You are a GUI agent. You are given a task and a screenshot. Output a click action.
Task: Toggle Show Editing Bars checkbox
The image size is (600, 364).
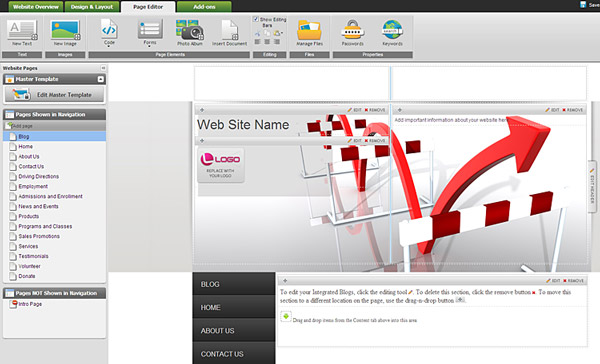point(256,19)
